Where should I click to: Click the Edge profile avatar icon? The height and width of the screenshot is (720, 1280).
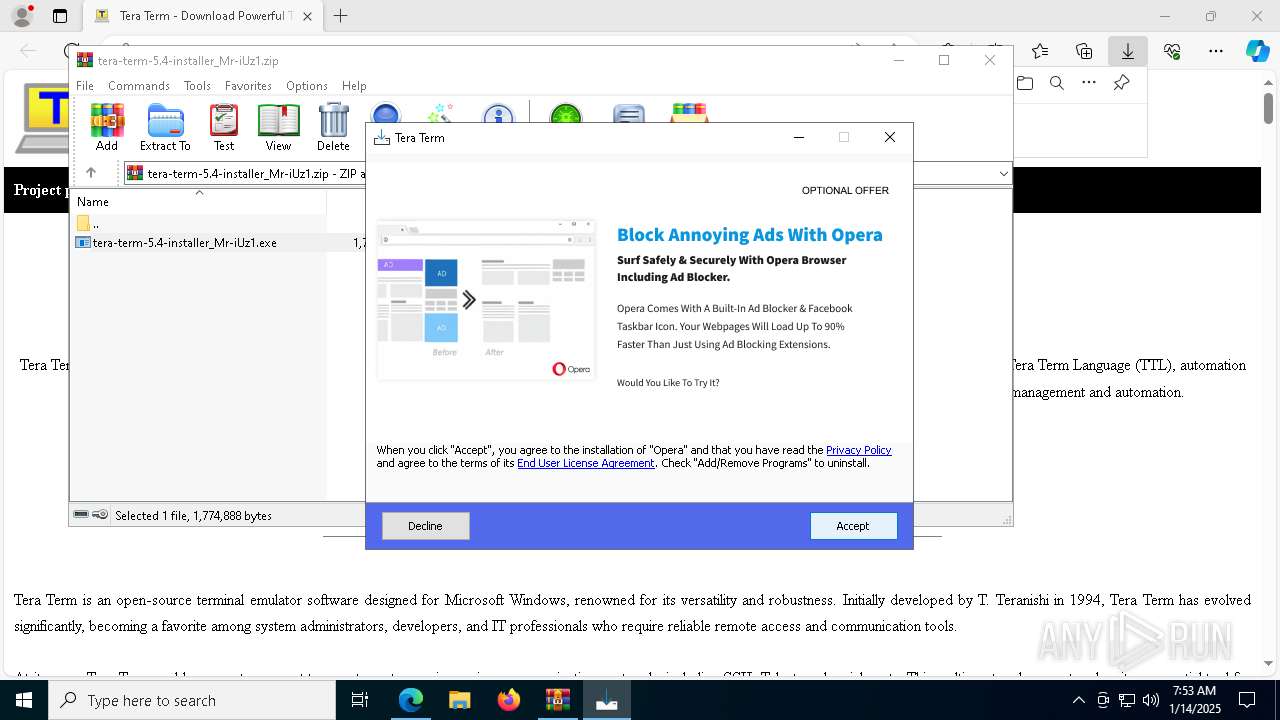(22, 16)
